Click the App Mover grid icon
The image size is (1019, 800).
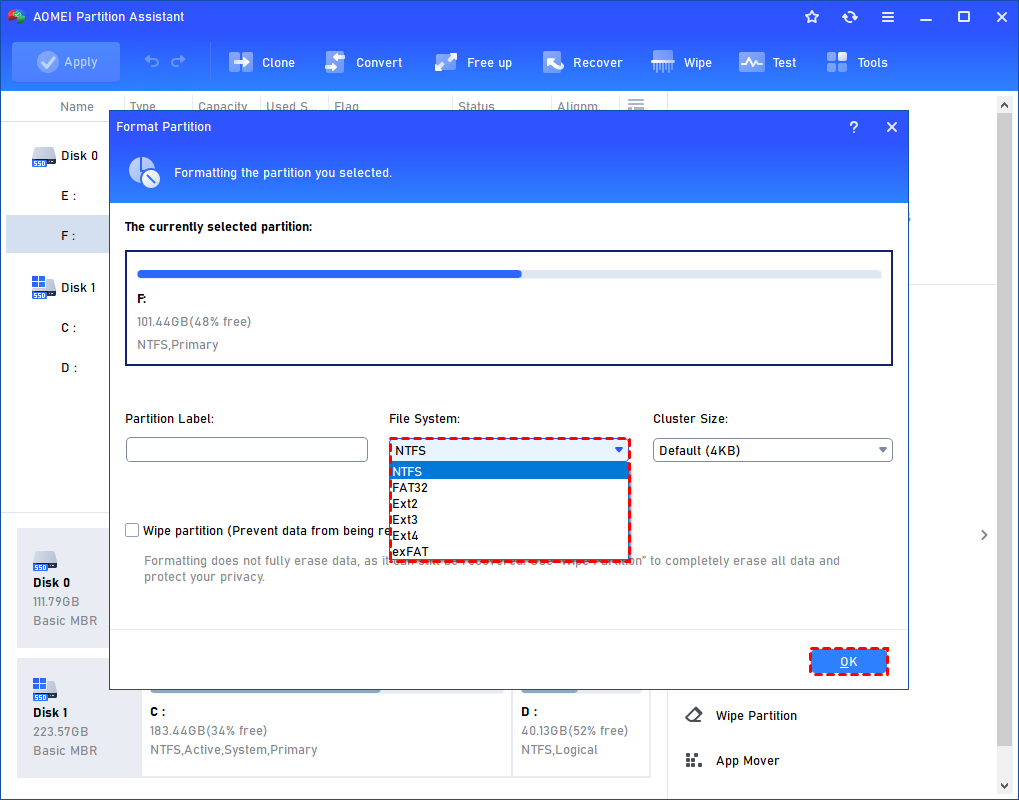[693, 760]
